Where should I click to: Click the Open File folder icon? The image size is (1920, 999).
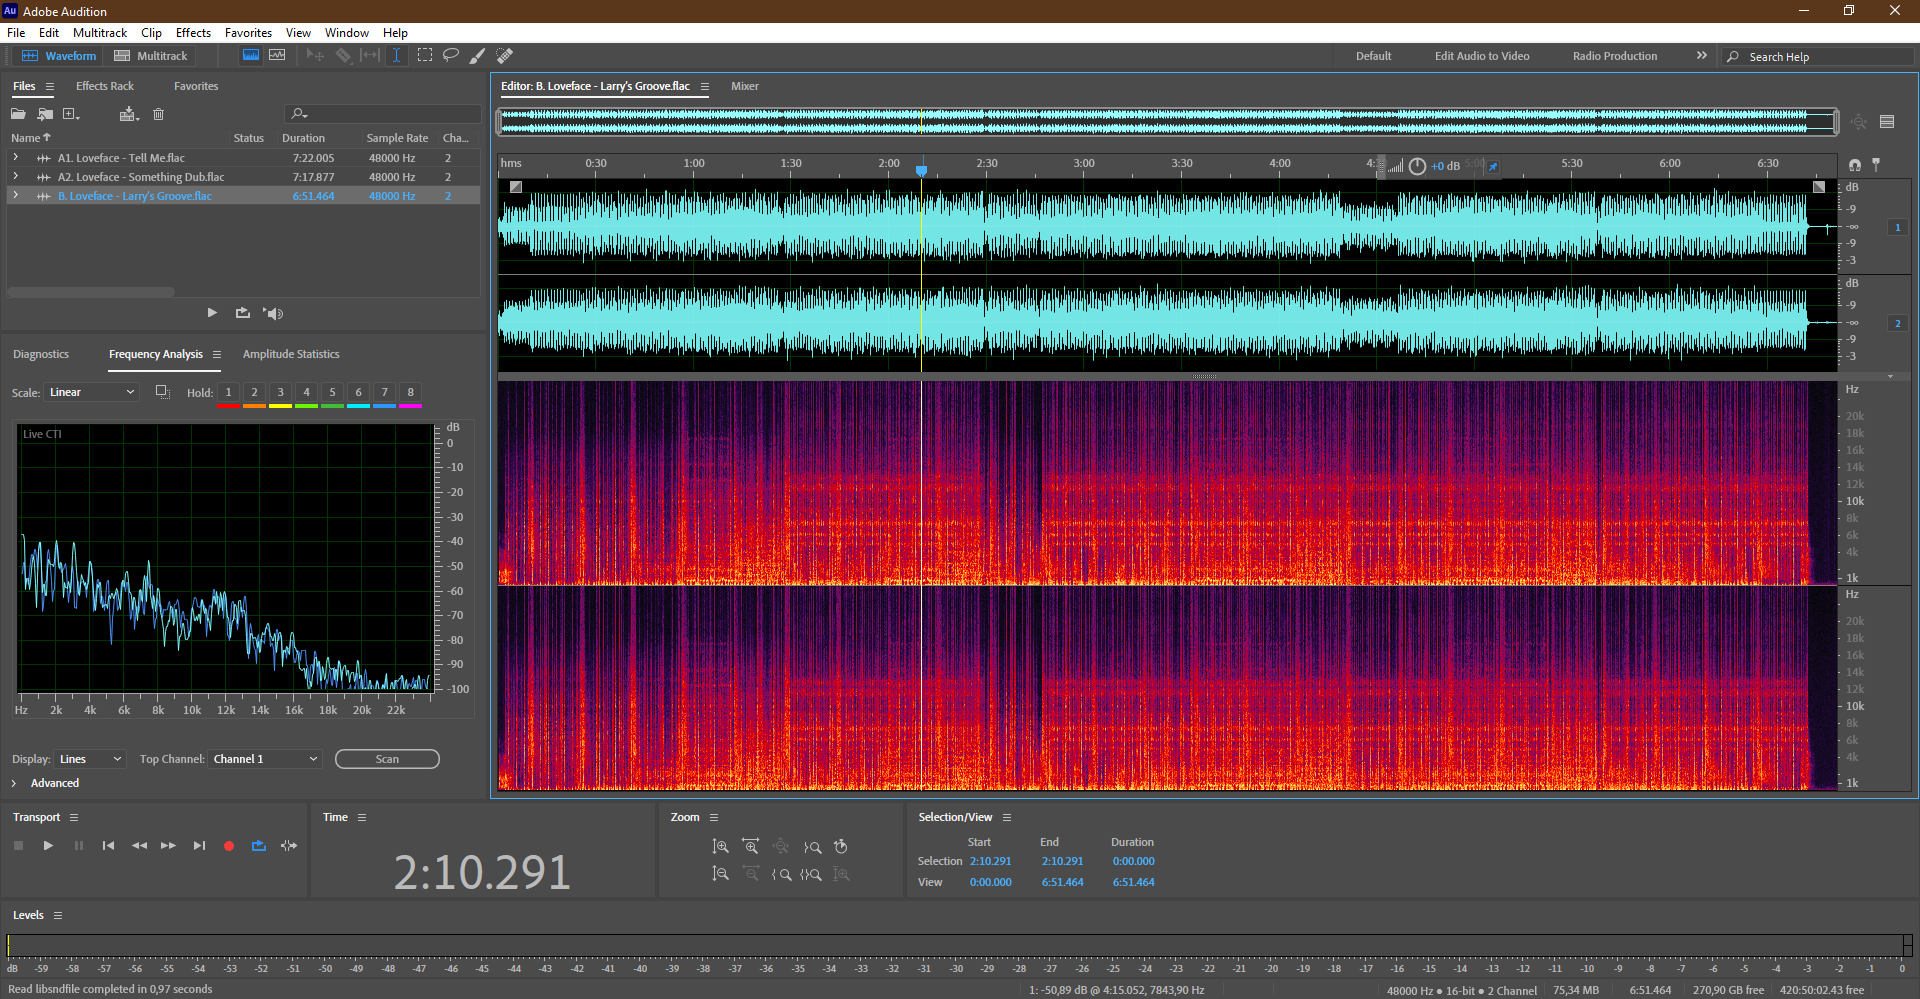[18, 114]
